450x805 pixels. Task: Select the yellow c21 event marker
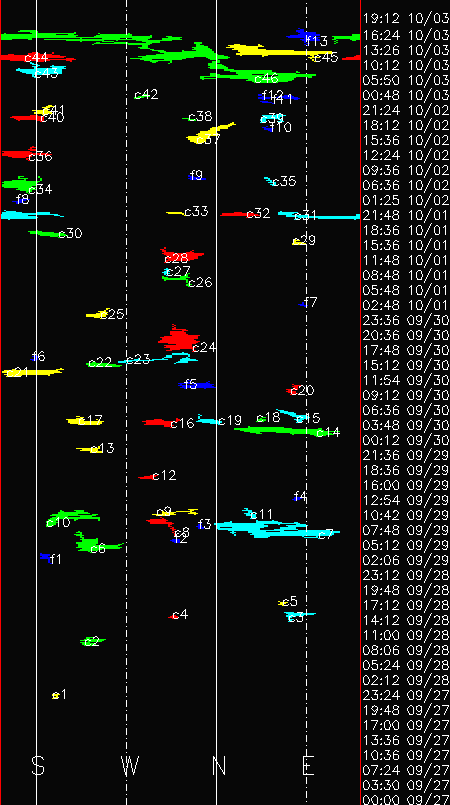pos(32,372)
